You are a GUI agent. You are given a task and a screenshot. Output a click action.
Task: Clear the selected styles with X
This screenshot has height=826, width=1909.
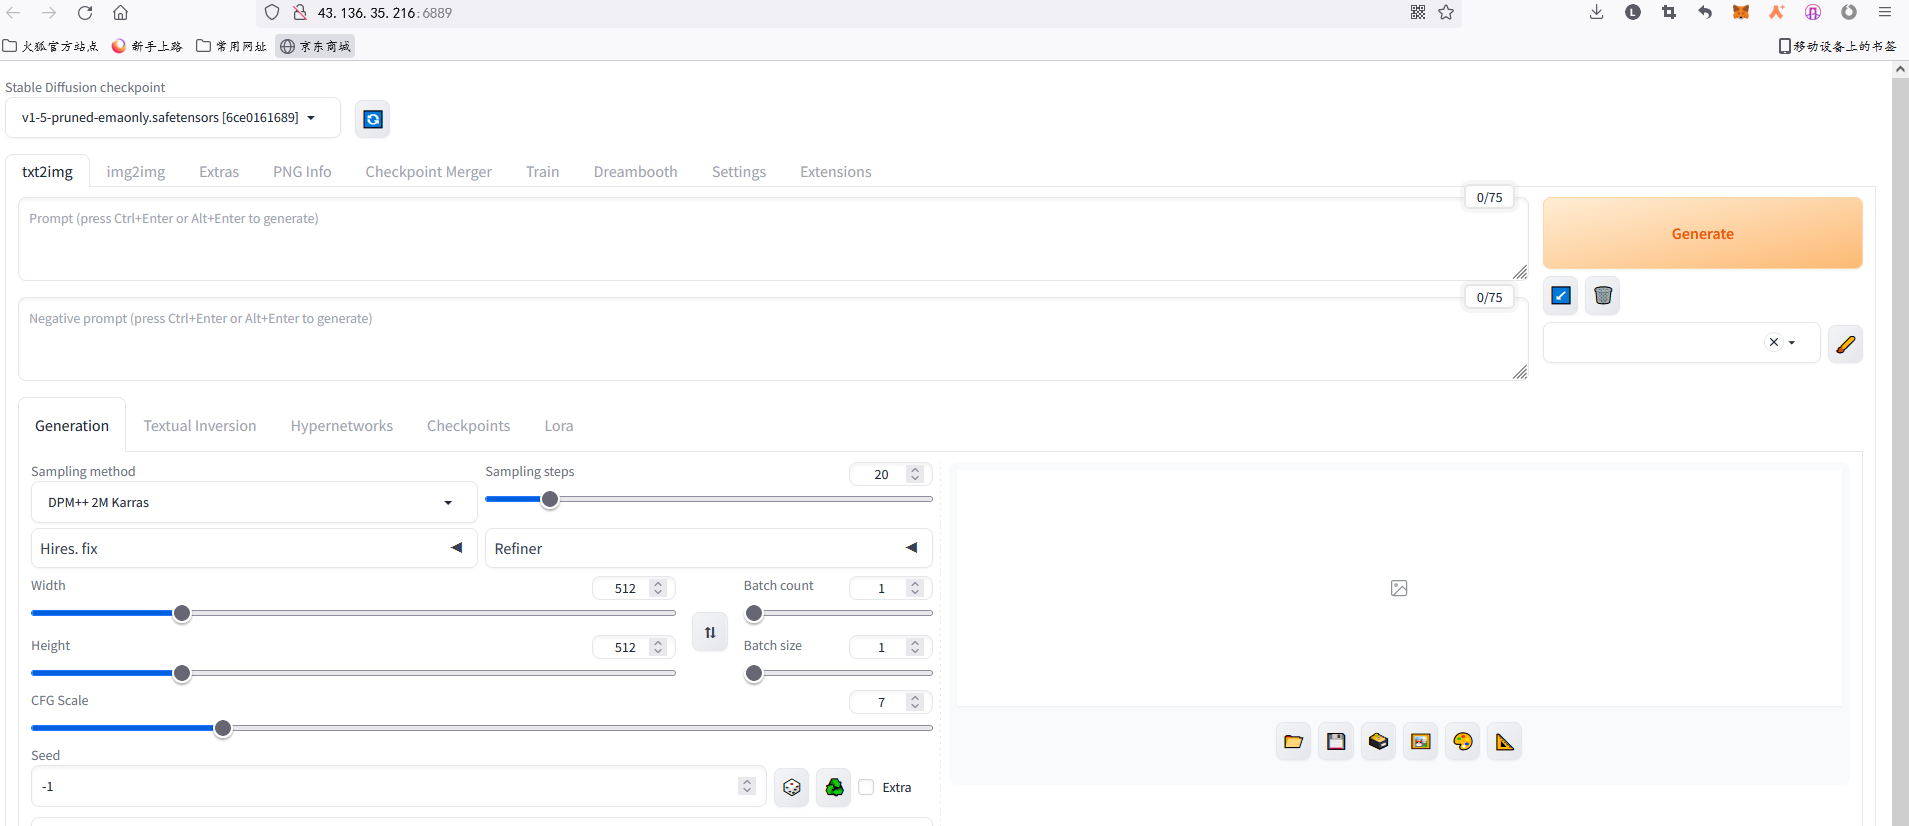(1774, 342)
